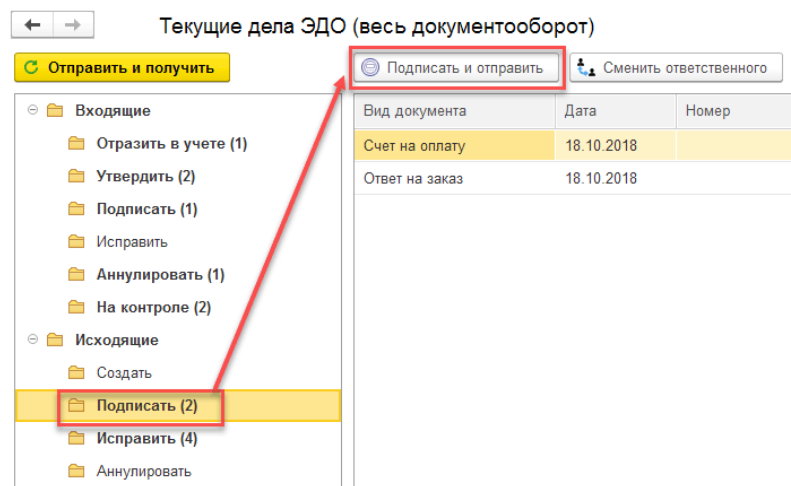
Task: Click folder icon of the bottom Аннулировать item
Action: point(77,471)
